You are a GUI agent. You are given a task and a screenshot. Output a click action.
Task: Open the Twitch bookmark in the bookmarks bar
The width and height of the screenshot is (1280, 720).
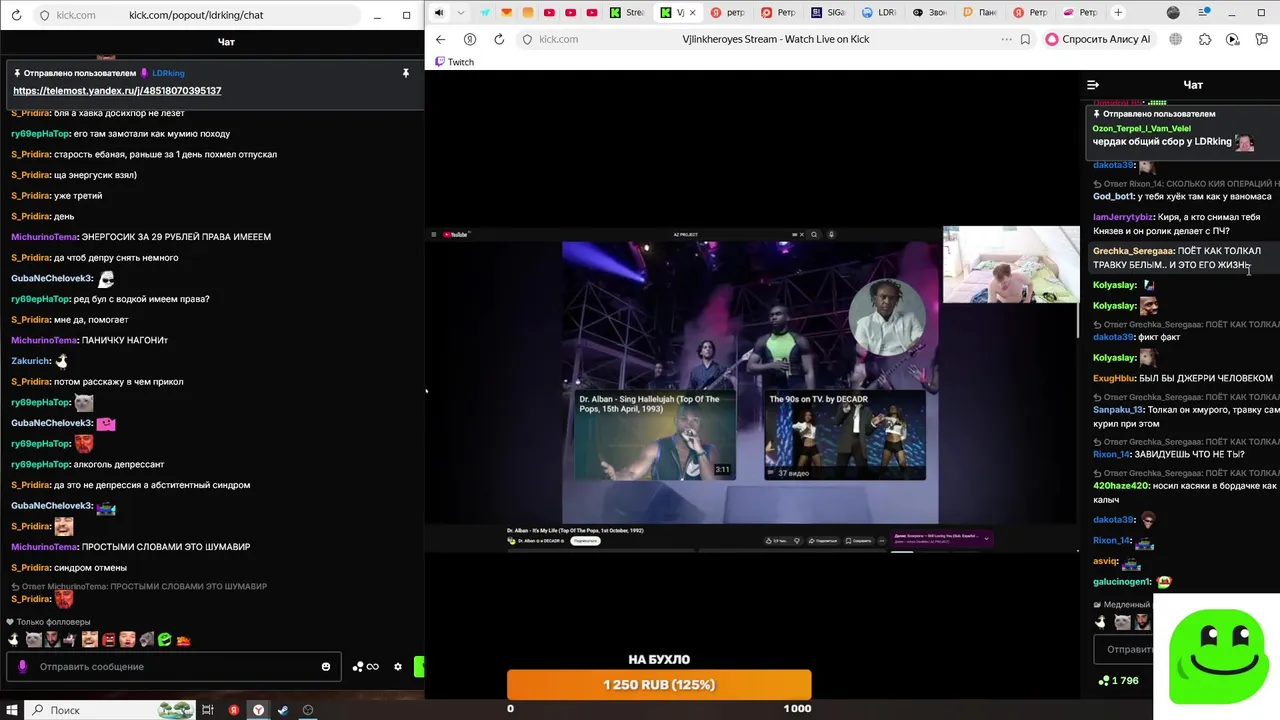pyautogui.click(x=454, y=62)
